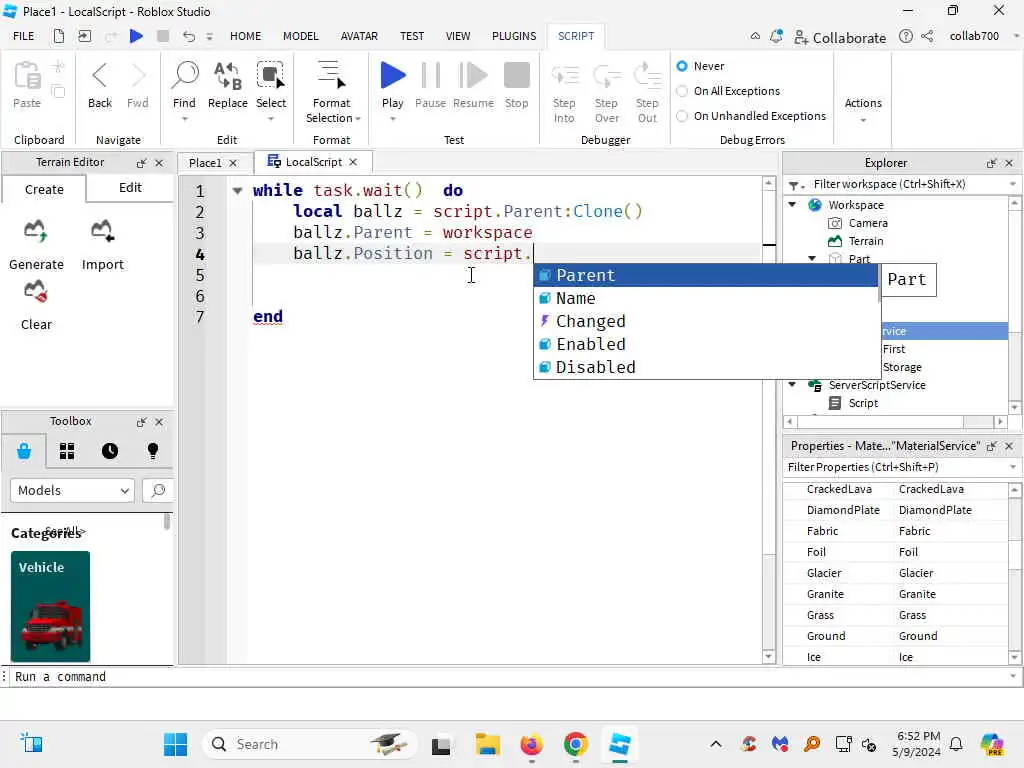
Task: Switch to Terrain Editor Create tab
Action: pos(44,189)
